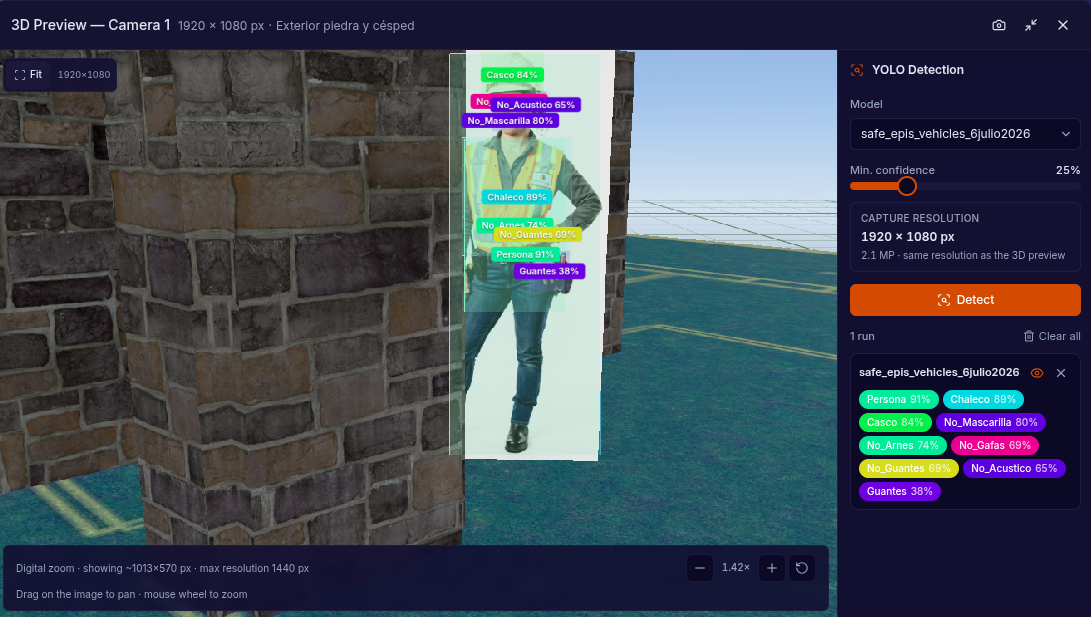The image size is (1091, 617).
Task: Zoom in with the plus button
Action: coord(772,568)
